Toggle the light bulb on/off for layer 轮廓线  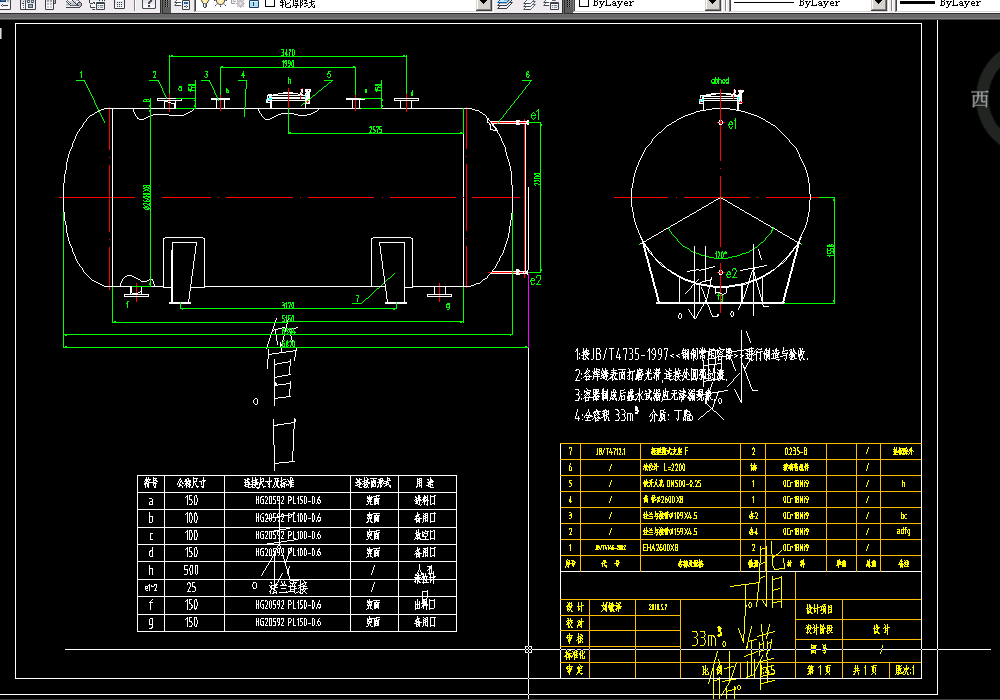pos(205,4)
